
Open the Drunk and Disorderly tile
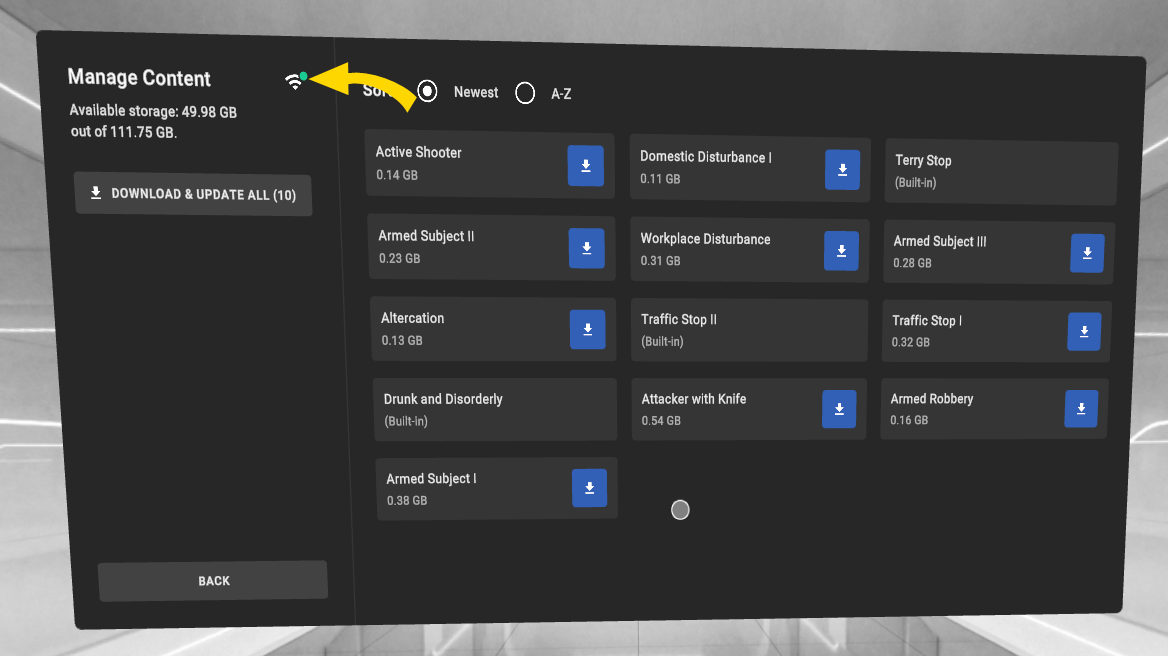tap(494, 409)
